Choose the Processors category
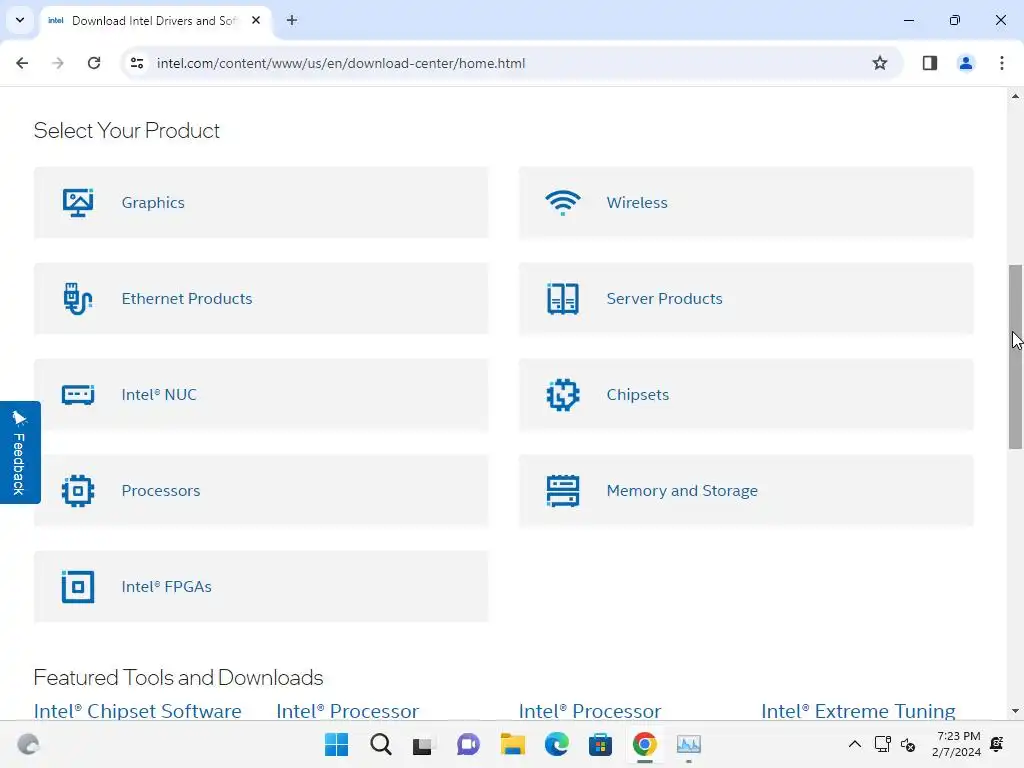This screenshot has height=768, width=1024. (x=261, y=490)
